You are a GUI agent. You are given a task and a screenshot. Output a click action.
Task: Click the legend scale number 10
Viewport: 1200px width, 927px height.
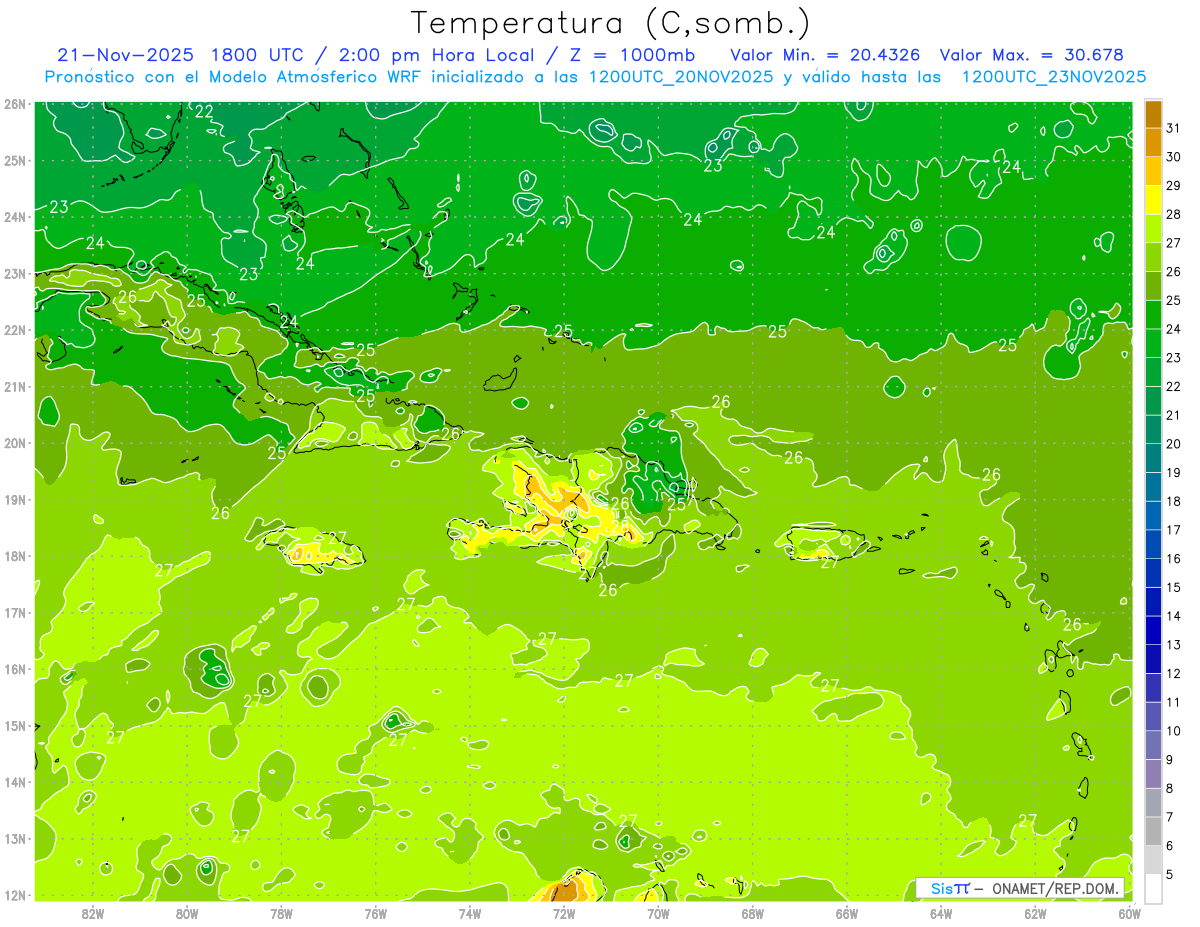click(x=1173, y=731)
